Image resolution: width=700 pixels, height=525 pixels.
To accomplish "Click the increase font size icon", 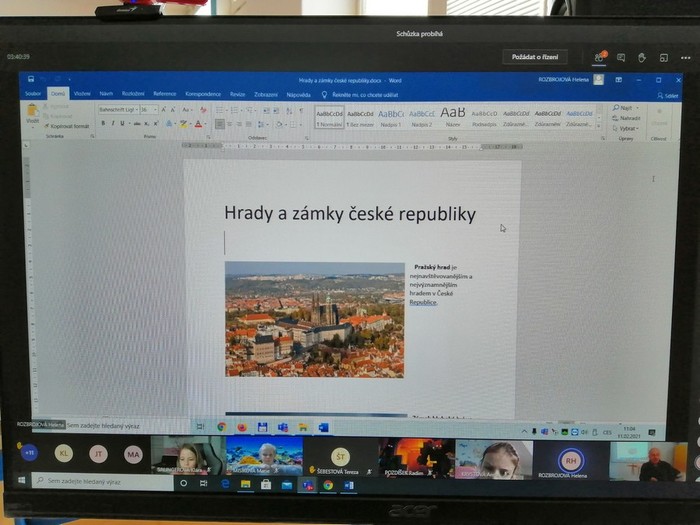I will pos(164,110).
